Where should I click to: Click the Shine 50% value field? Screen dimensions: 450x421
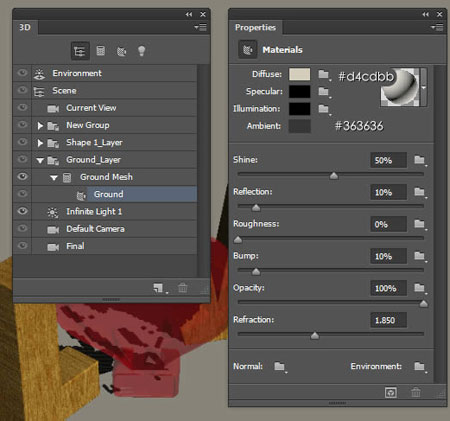coord(388,160)
